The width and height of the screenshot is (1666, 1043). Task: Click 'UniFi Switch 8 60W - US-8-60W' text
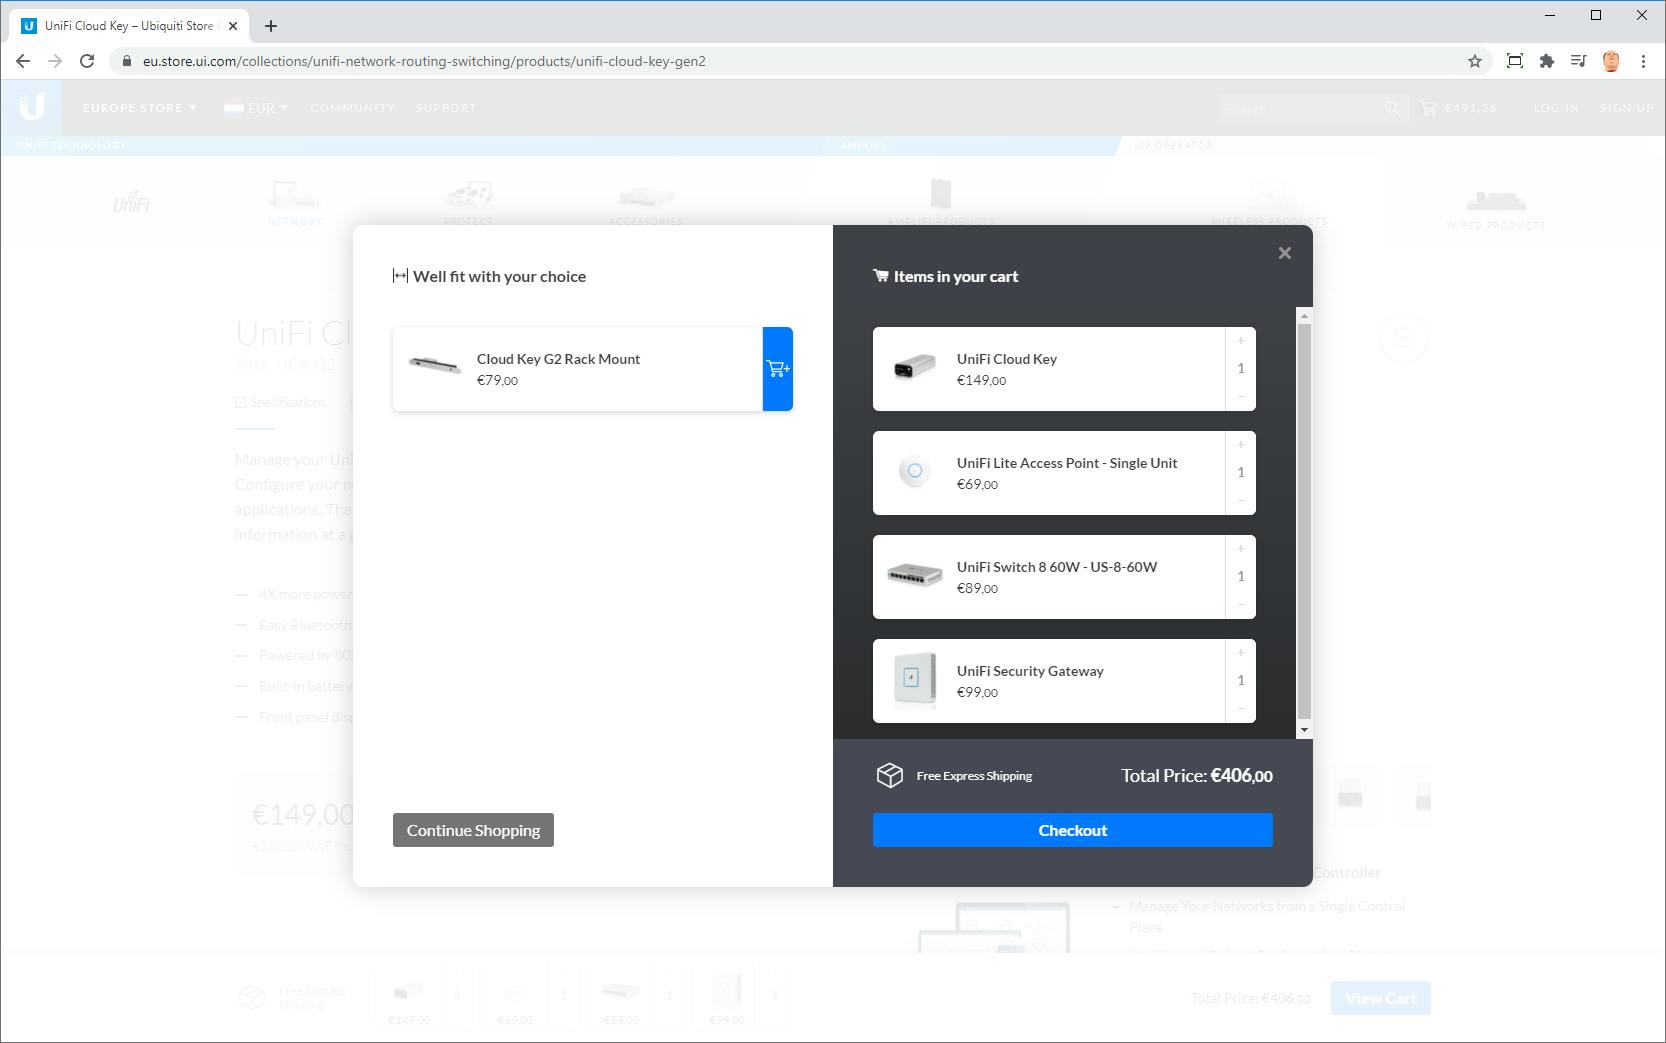(1057, 567)
